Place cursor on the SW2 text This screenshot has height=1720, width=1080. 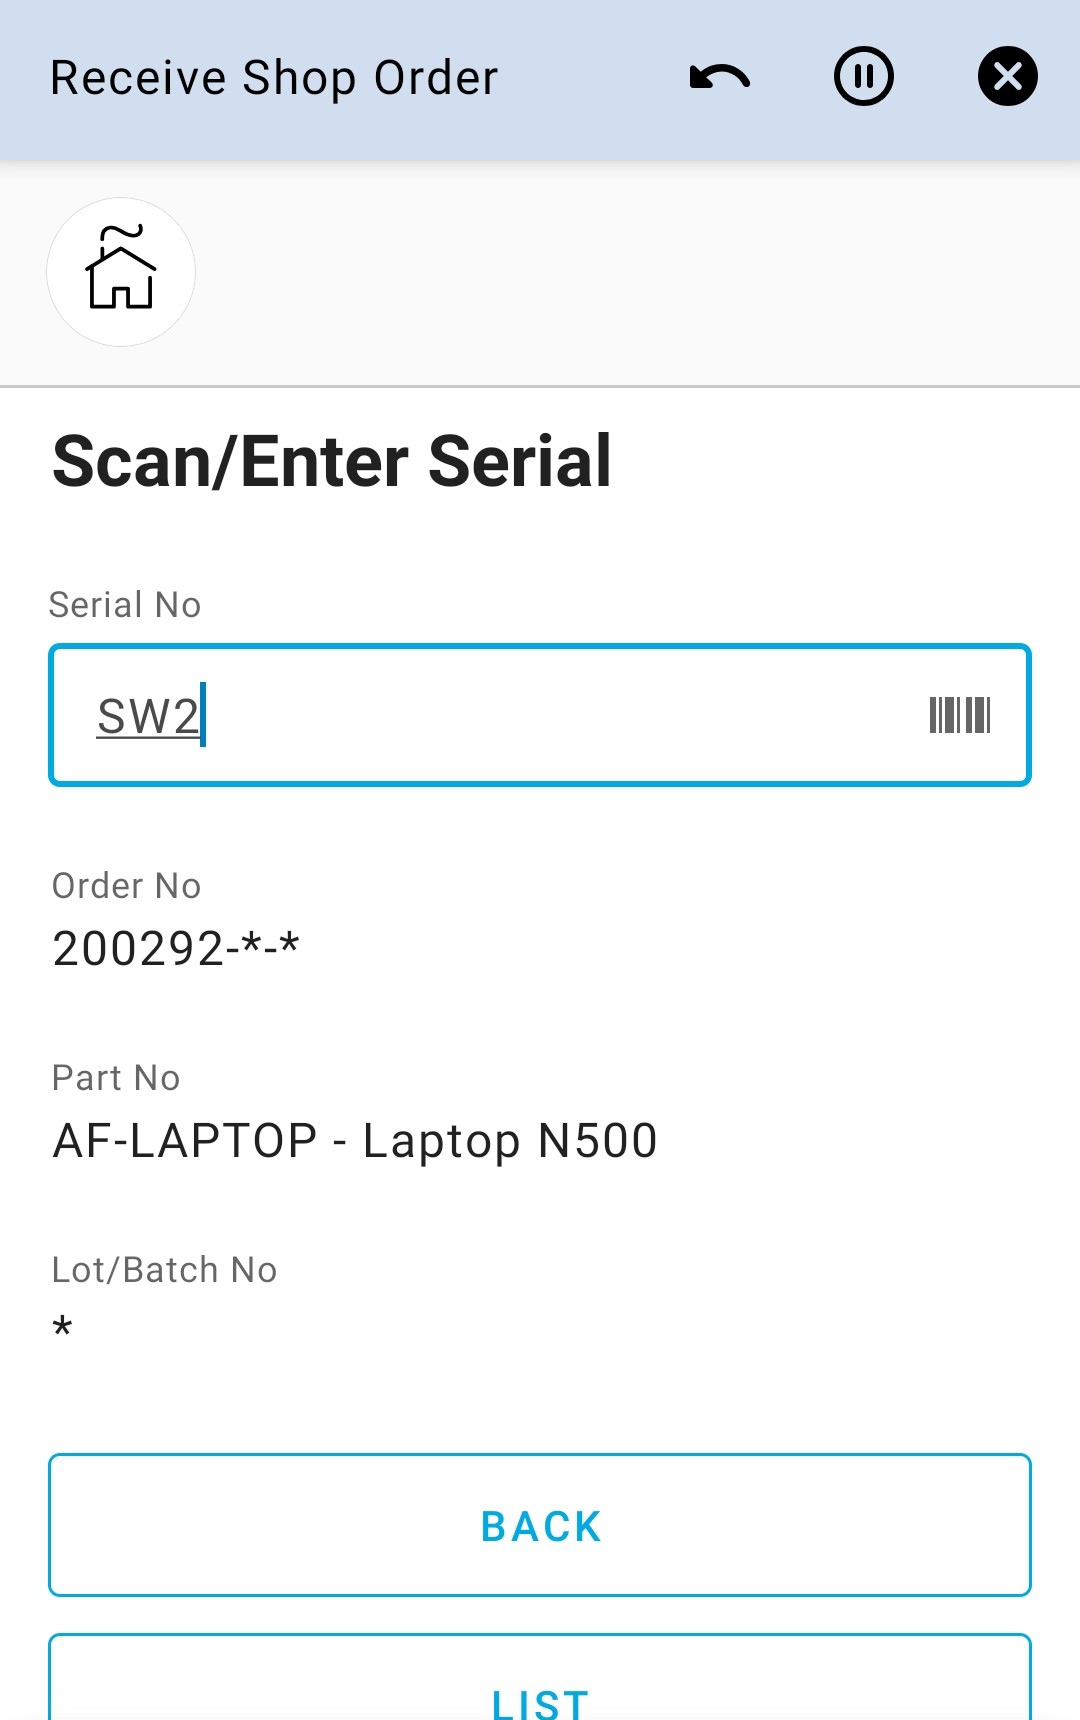pyautogui.click(x=148, y=717)
